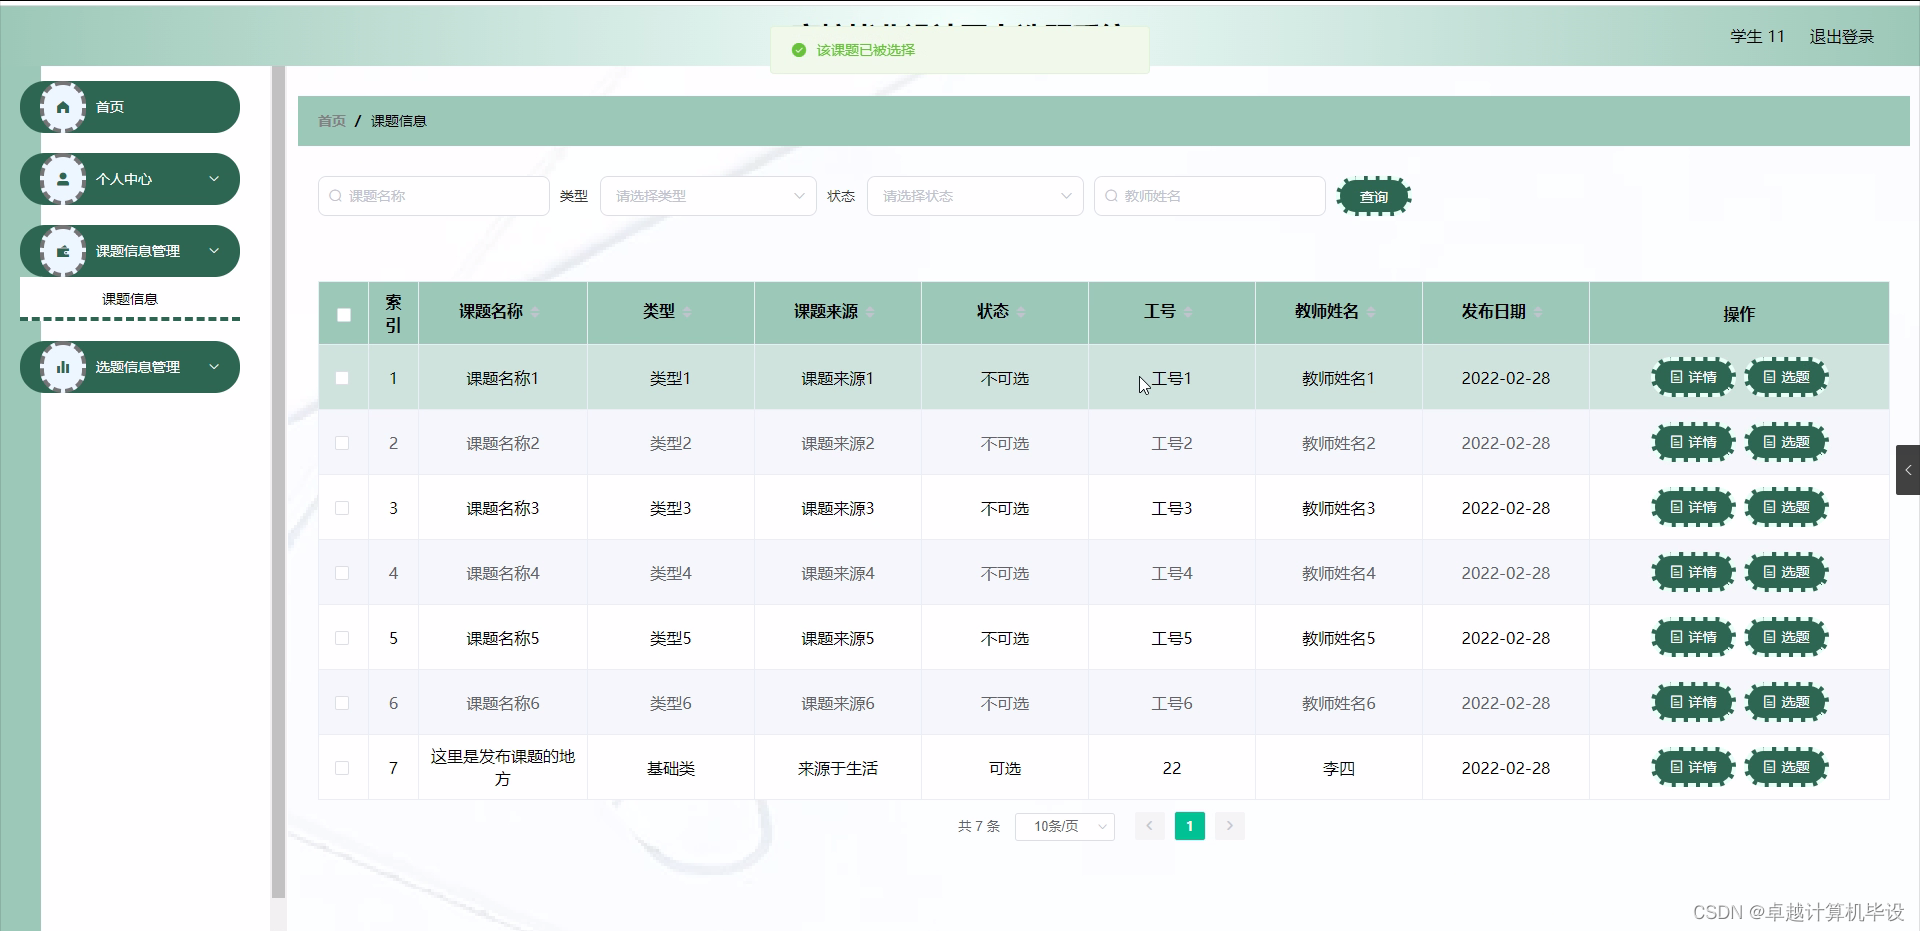Click 选题 for 课题名称4
The image size is (1920, 931).
(x=1786, y=572)
